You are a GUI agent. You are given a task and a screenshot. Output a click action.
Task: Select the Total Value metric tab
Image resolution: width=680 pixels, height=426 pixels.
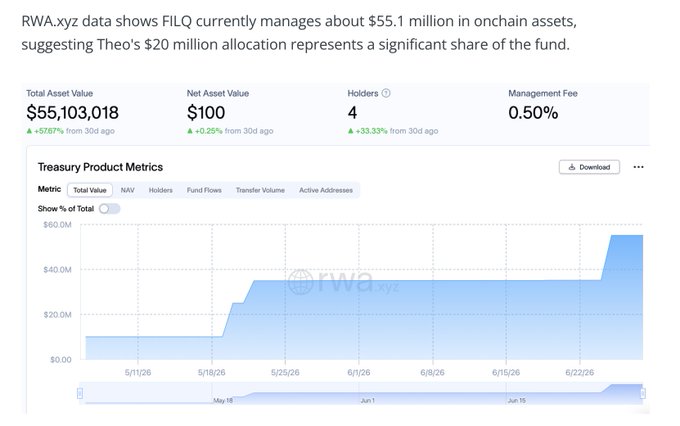pyautogui.click(x=90, y=190)
